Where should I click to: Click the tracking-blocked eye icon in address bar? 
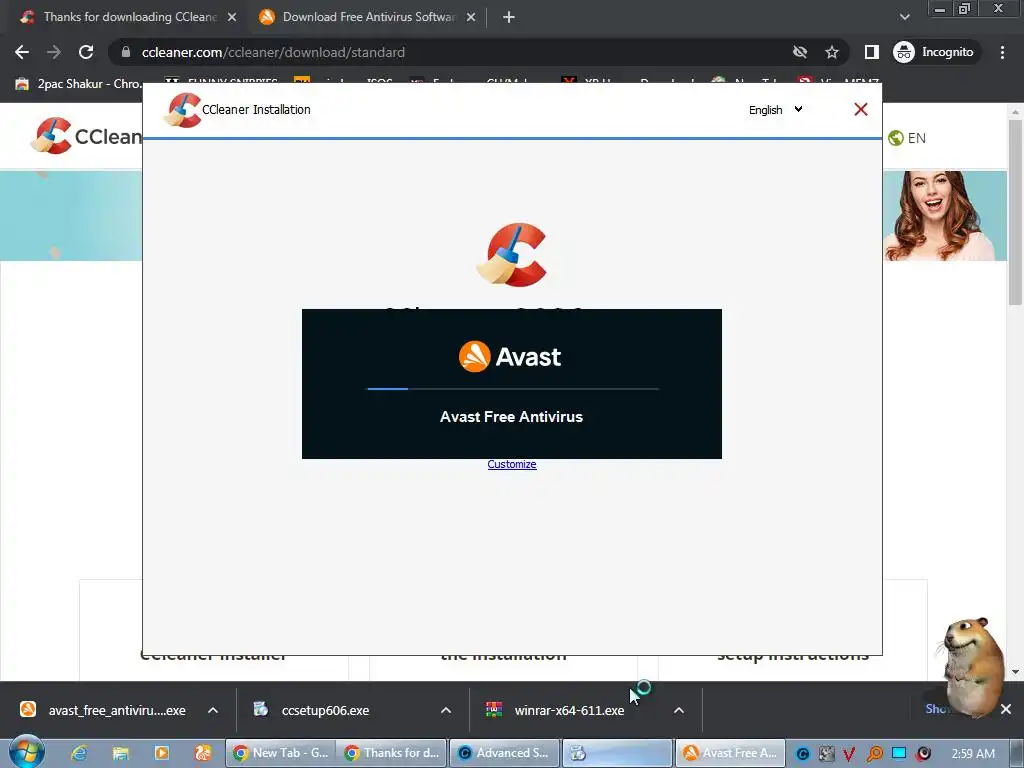(800, 52)
